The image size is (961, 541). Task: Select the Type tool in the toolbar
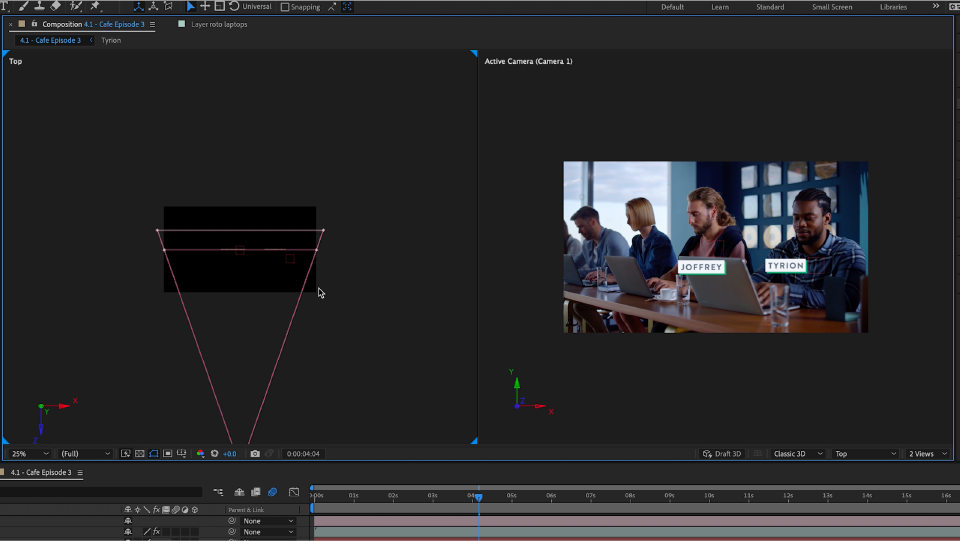coord(5,6)
